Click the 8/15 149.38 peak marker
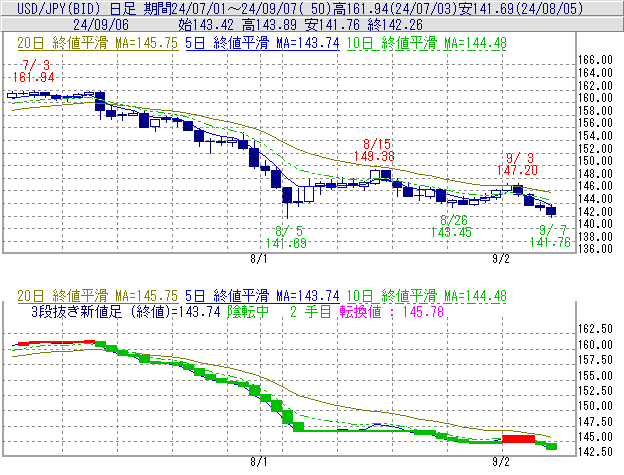 [x=374, y=150]
